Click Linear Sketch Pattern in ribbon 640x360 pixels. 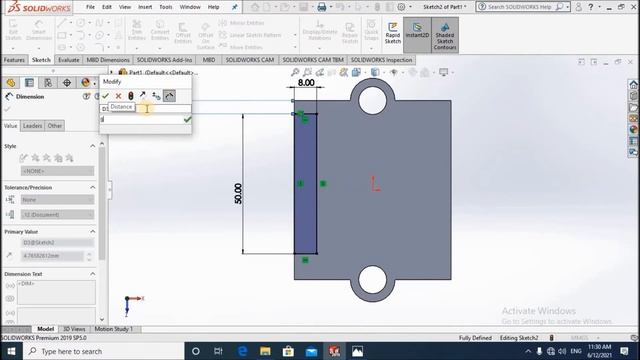click(x=251, y=35)
